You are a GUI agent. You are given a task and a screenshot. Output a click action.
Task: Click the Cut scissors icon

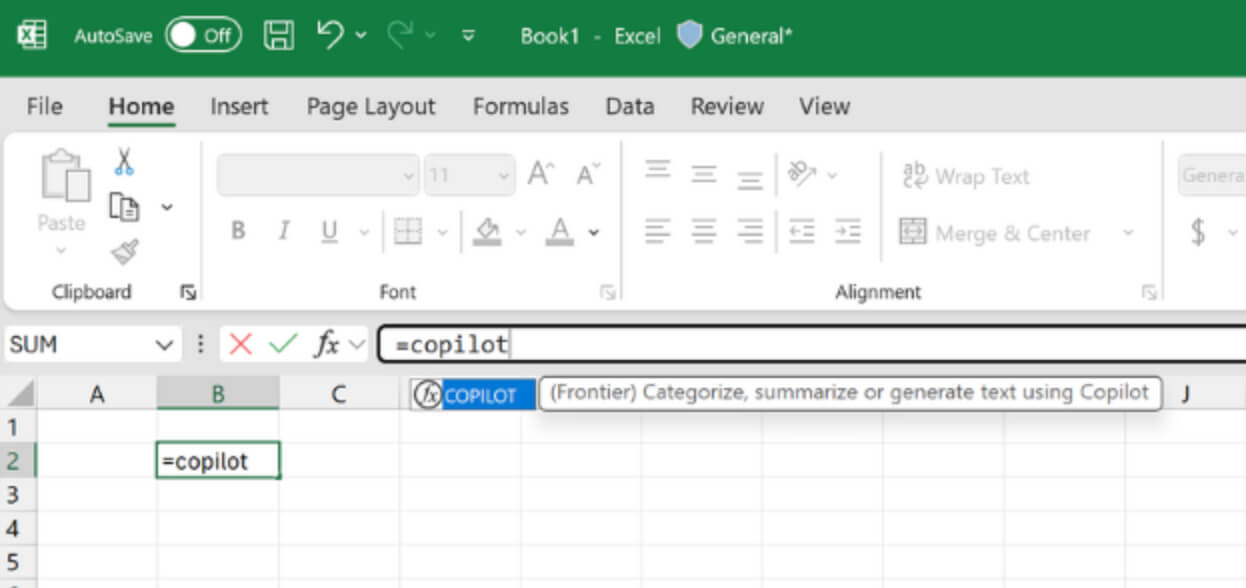[124, 162]
